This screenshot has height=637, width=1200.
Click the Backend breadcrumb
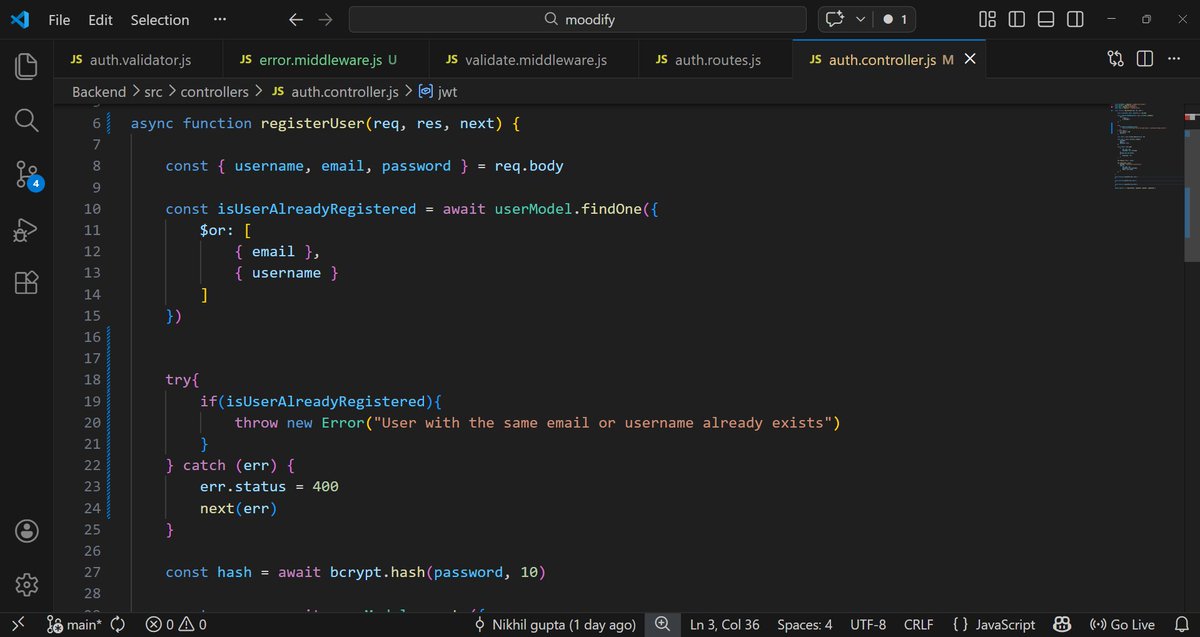coord(99,91)
